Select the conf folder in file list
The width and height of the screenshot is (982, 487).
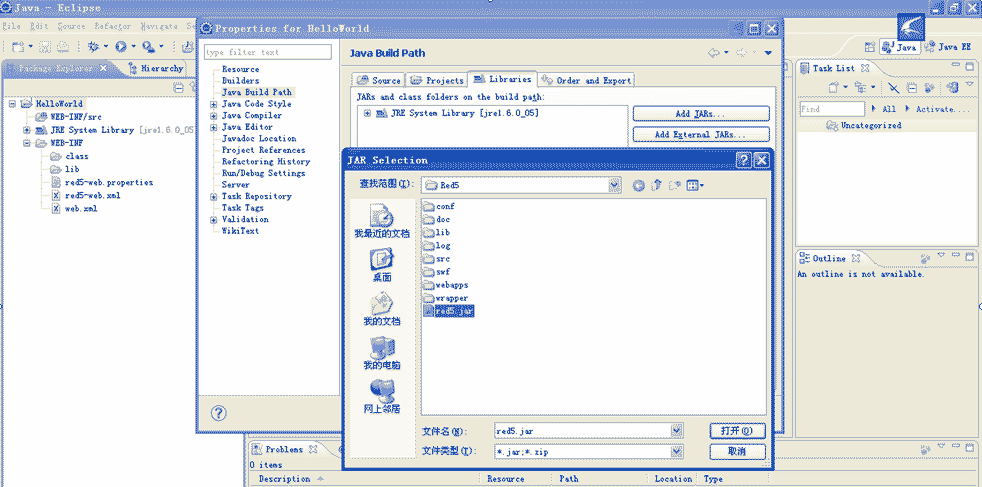click(x=439, y=207)
